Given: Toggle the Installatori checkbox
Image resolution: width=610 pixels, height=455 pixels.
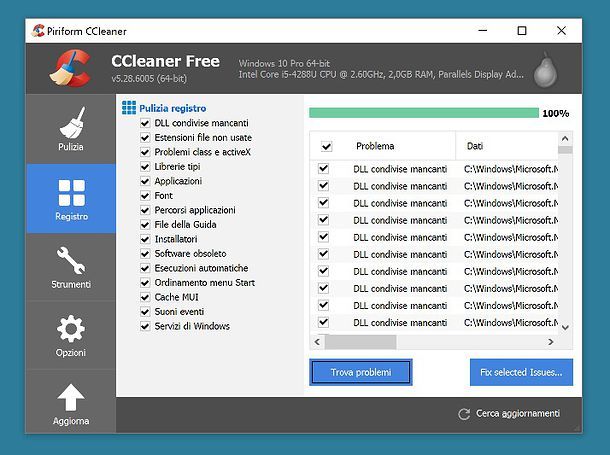Looking at the screenshot, I should [x=145, y=239].
